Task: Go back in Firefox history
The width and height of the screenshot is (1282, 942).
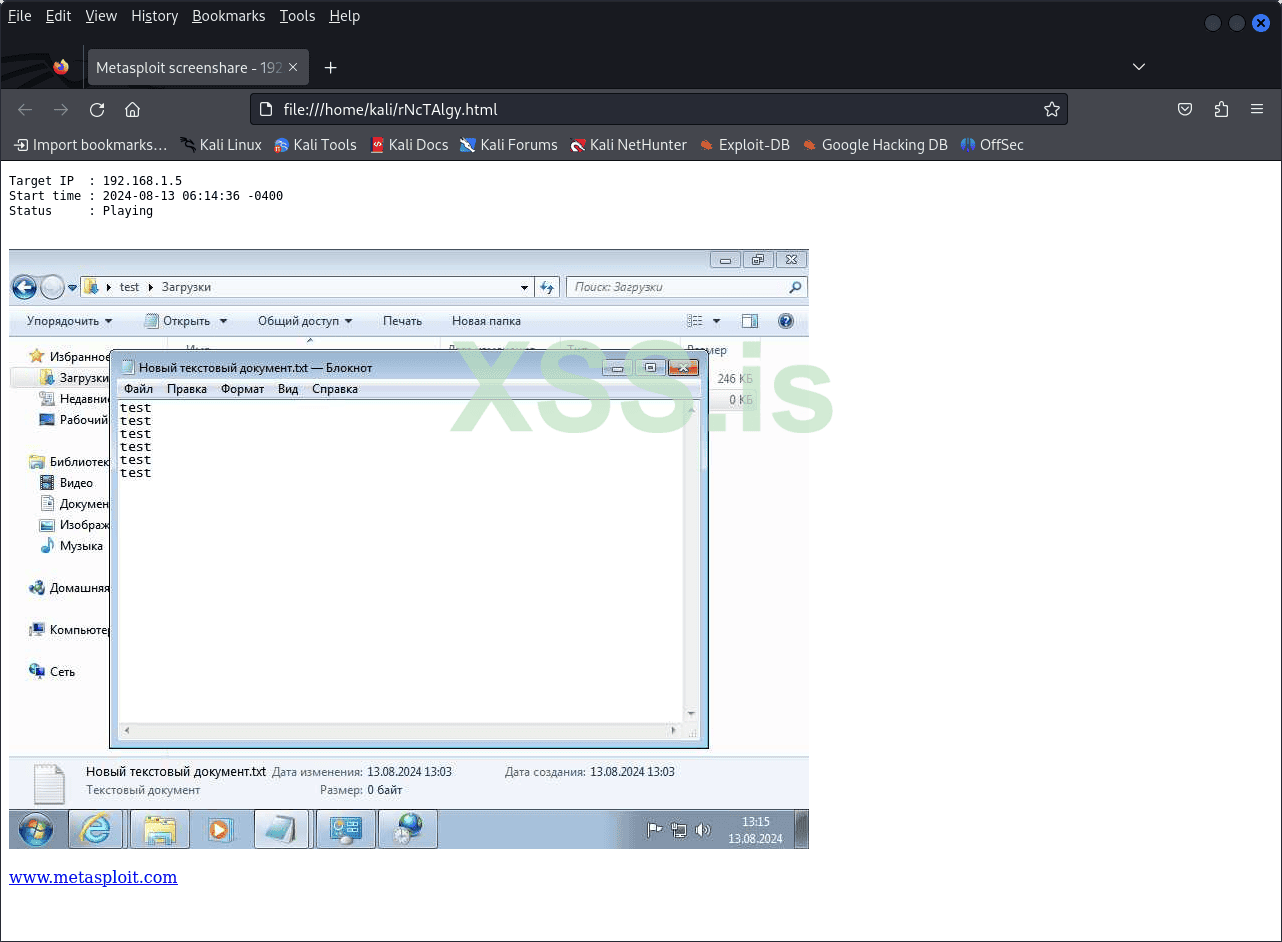Action: click(25, 109)
